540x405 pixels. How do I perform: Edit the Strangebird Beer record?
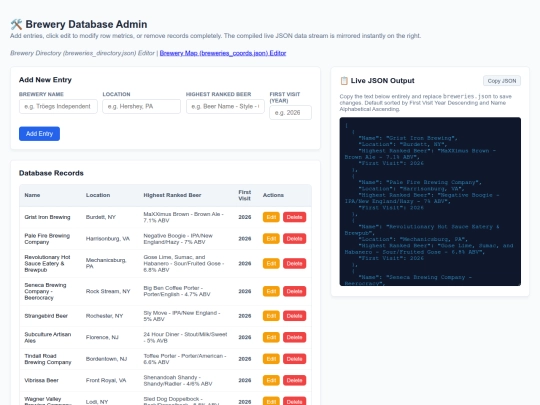point(271,316)
